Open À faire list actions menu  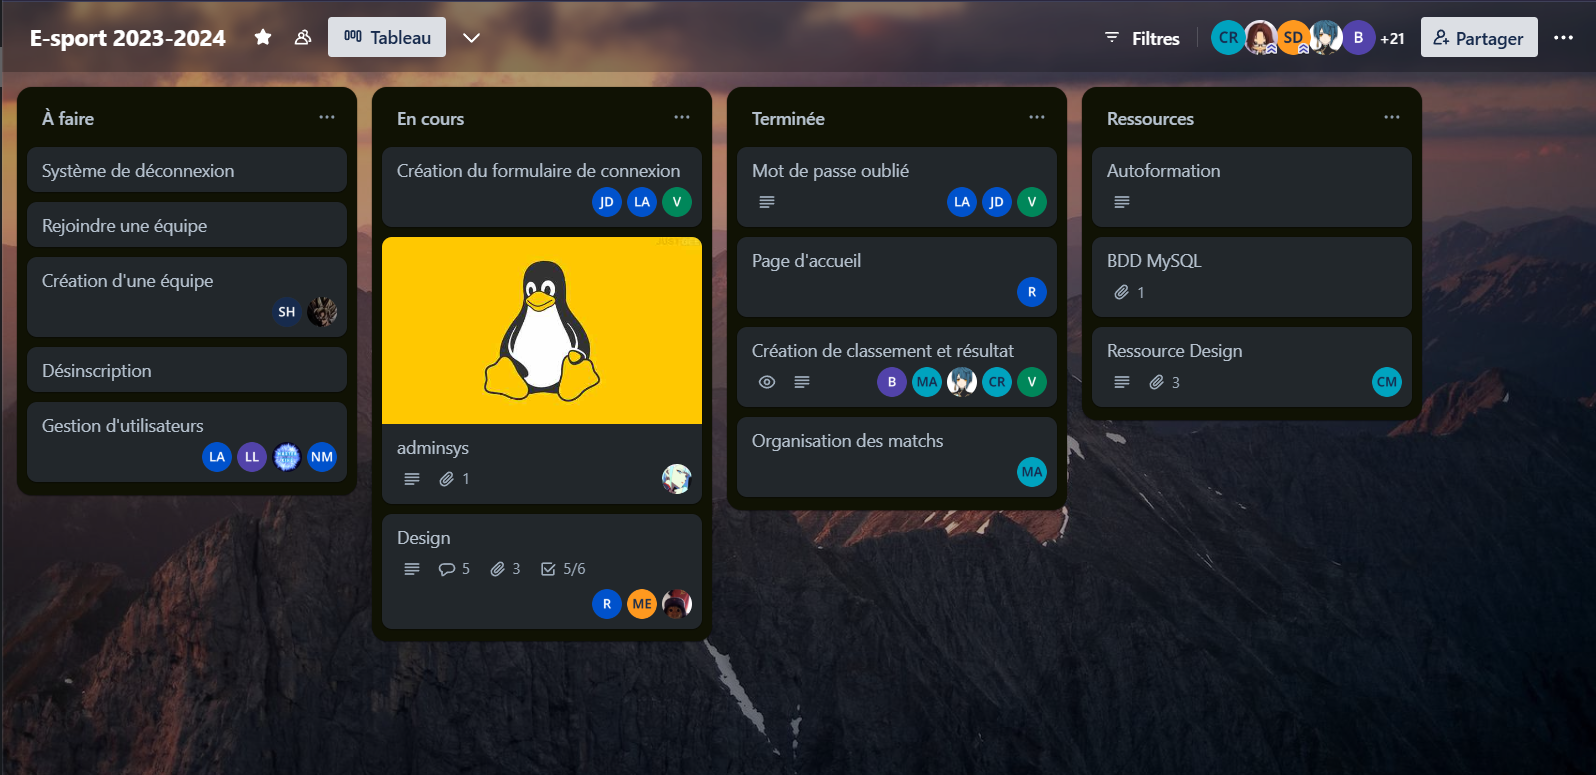(327, 117)
